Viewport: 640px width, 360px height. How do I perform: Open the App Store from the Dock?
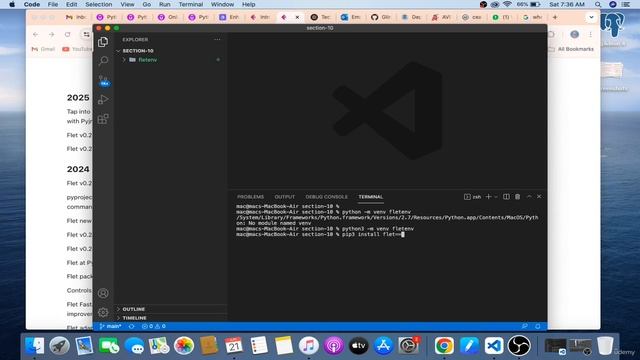point(383,346)
